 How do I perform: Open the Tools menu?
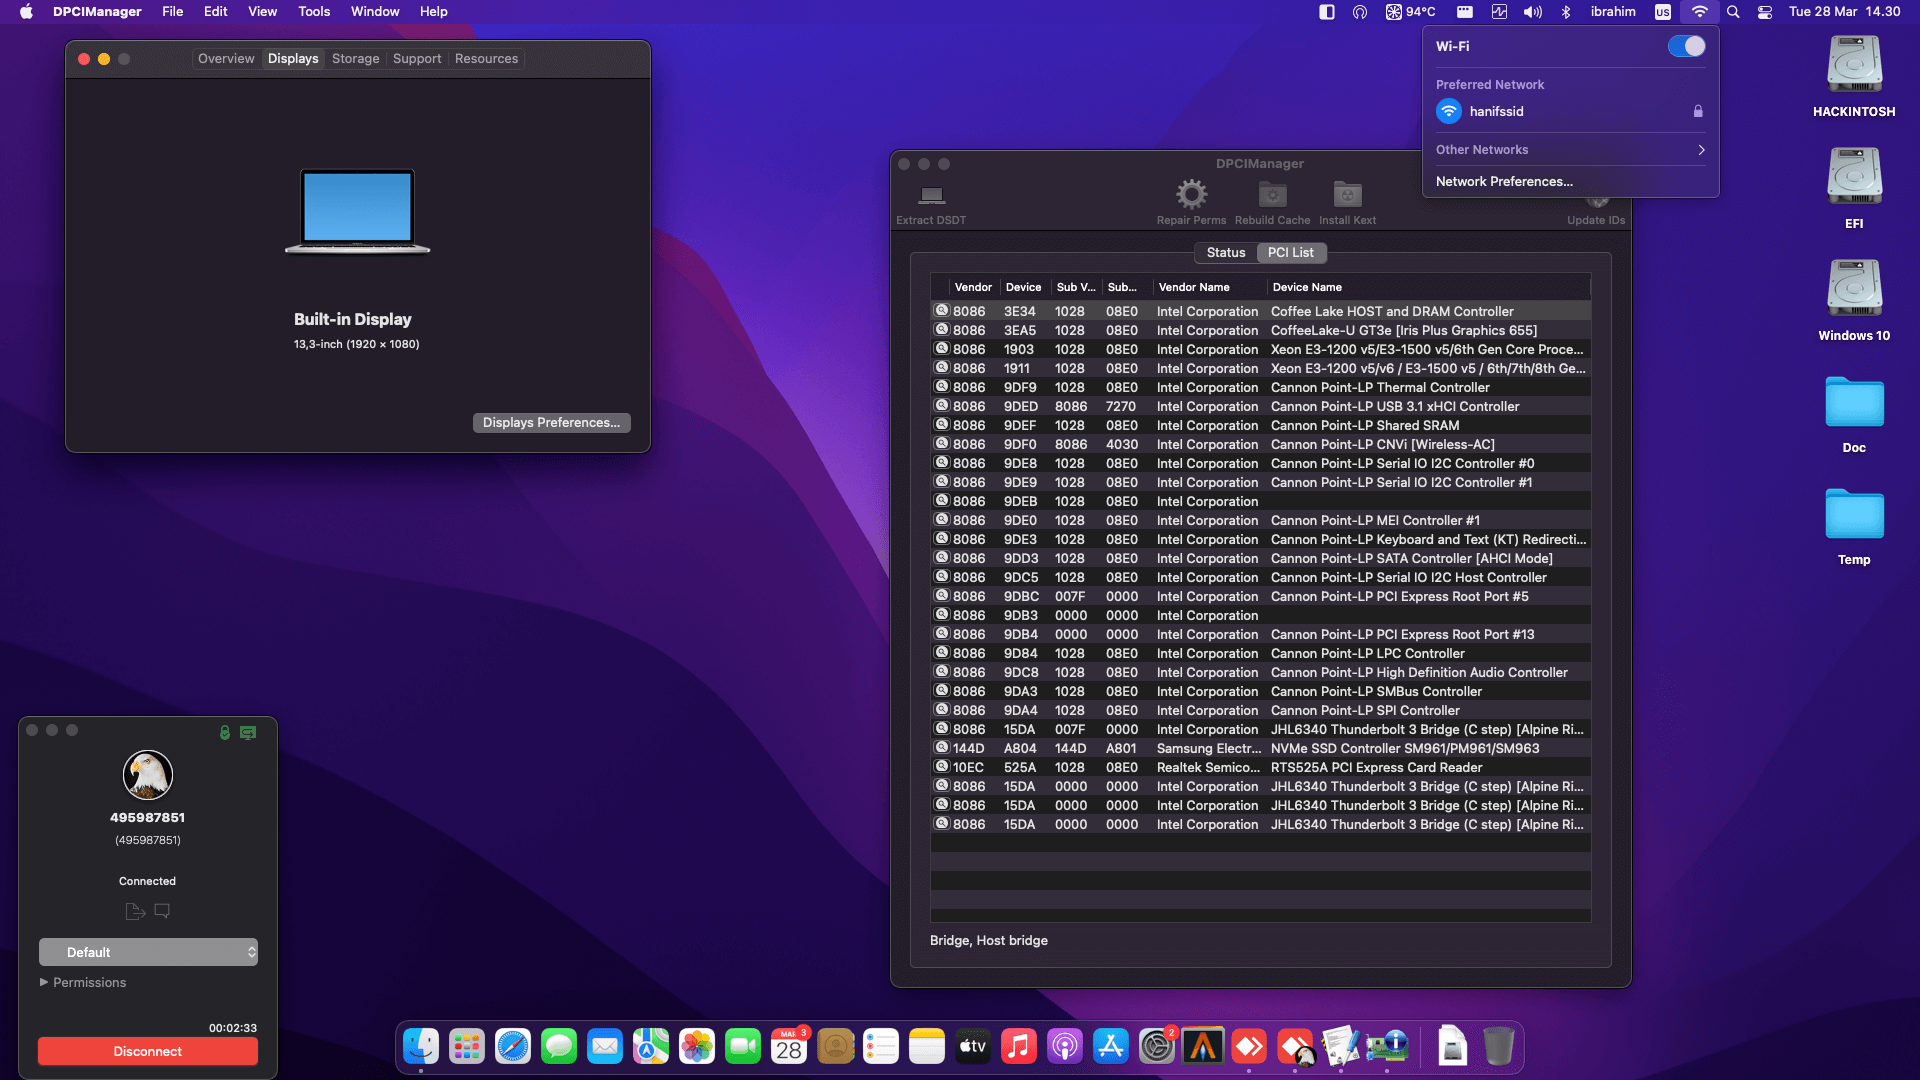(x=313, y=11)
